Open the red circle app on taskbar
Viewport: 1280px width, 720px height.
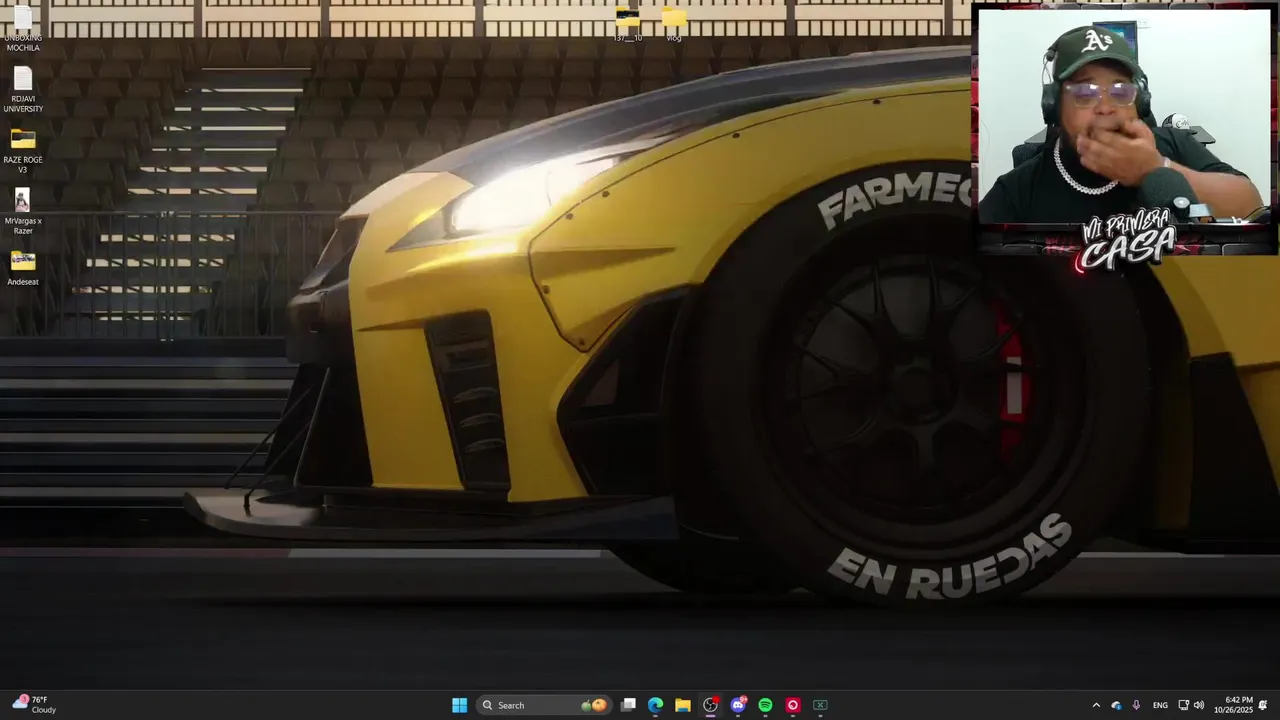[x=793, y=705]
